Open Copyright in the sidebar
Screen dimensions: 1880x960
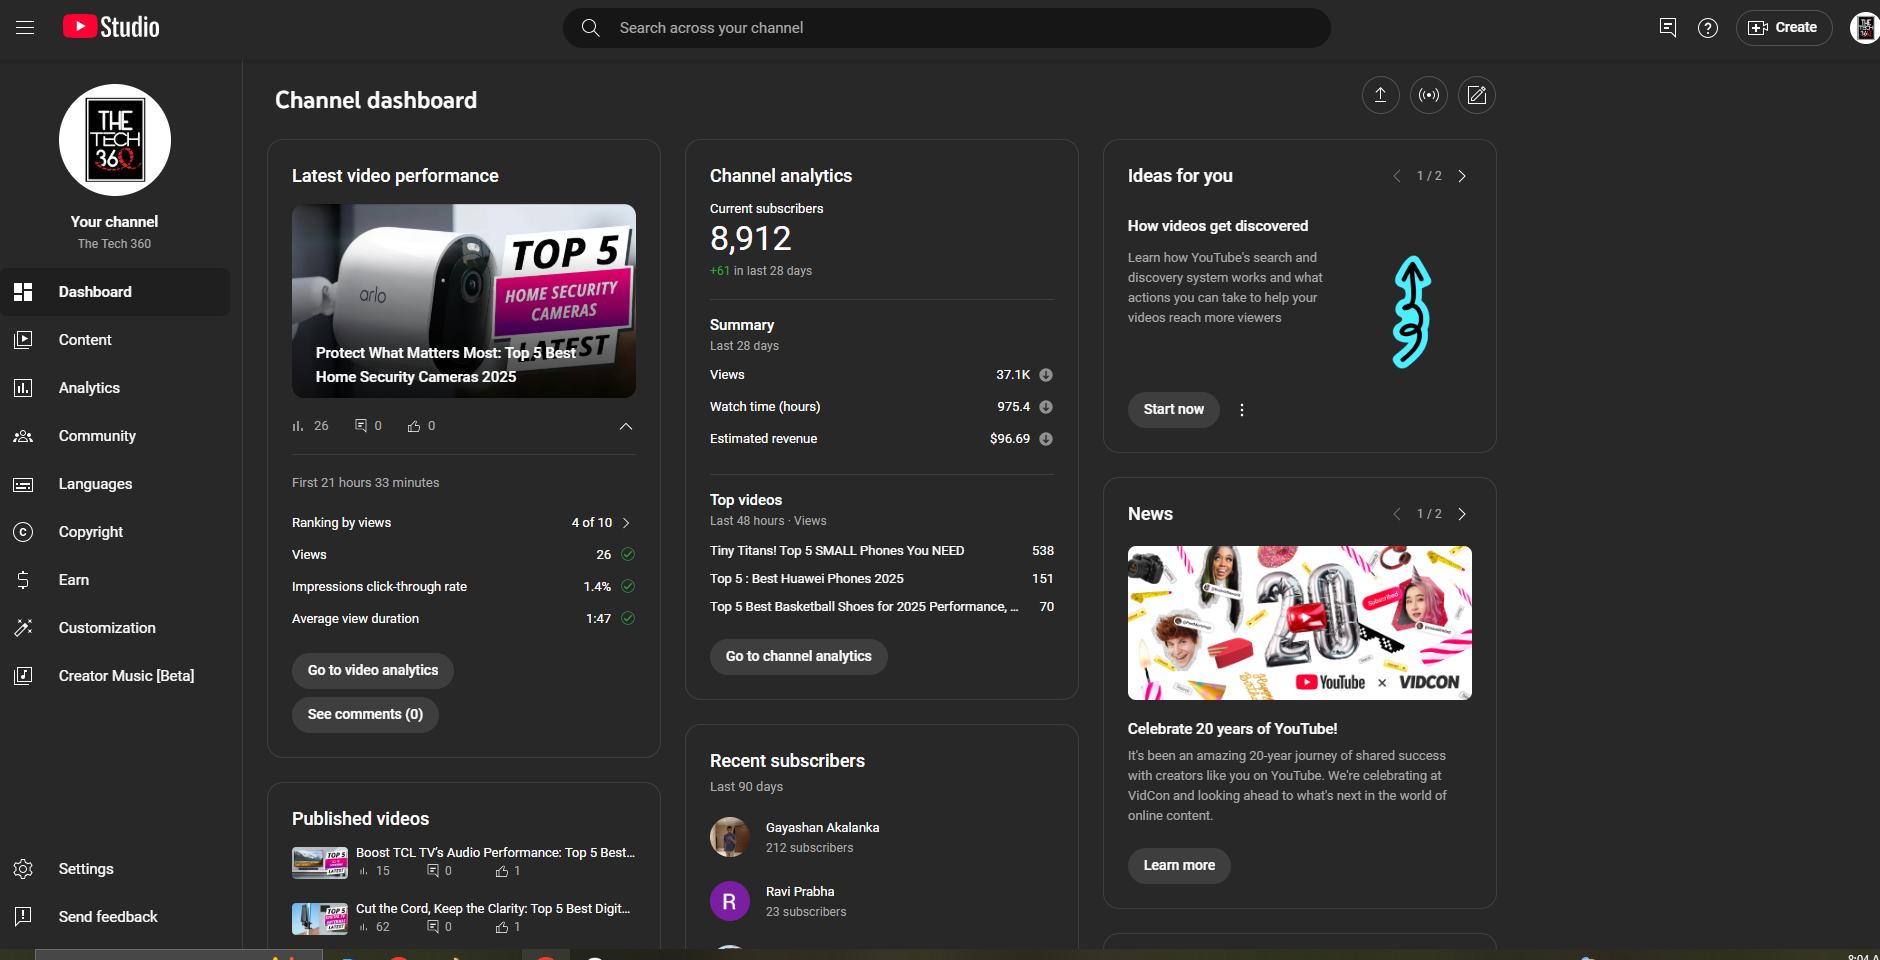coord(115,532)
